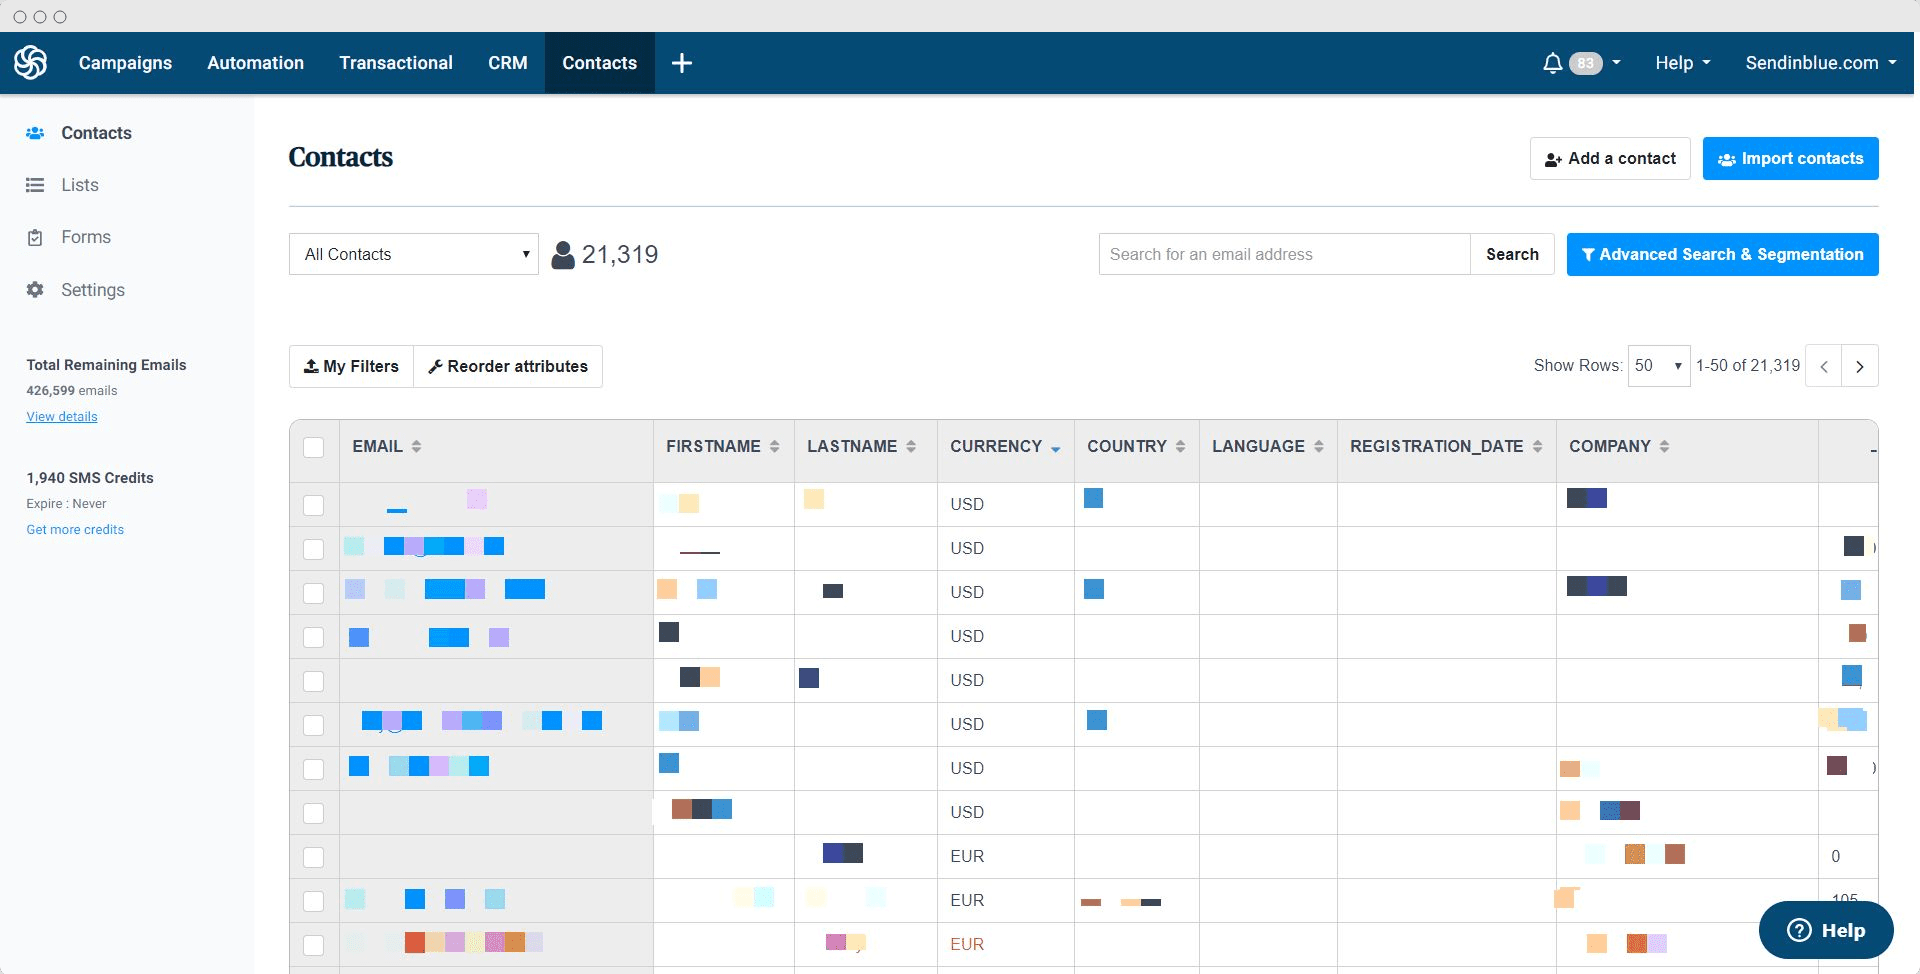Open View details under Total Remaining Emails
1920x974 pixels.
61,416
